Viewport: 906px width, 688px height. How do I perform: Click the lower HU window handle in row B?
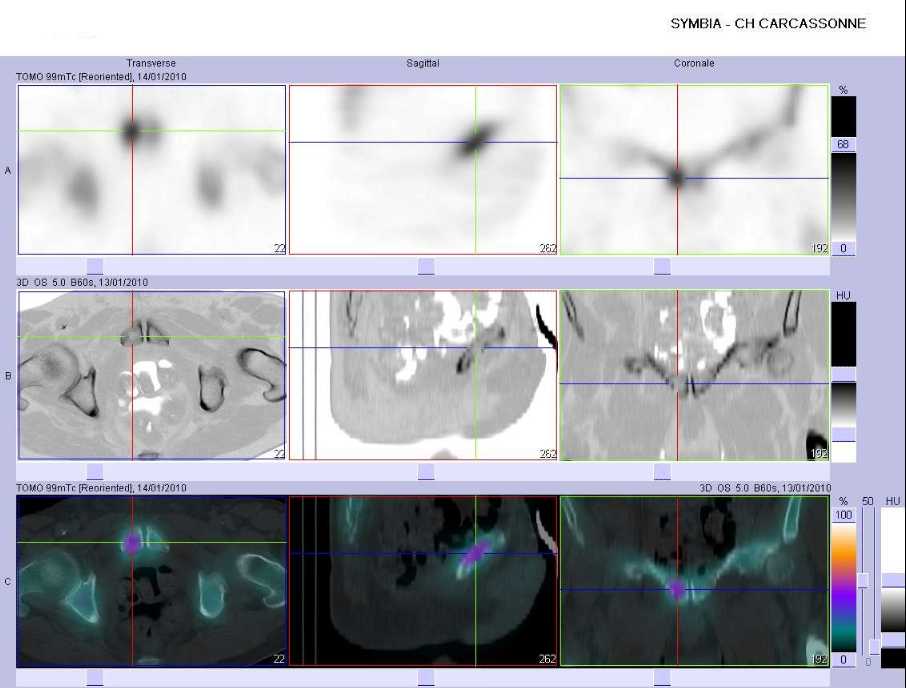[x=844, y=434]
